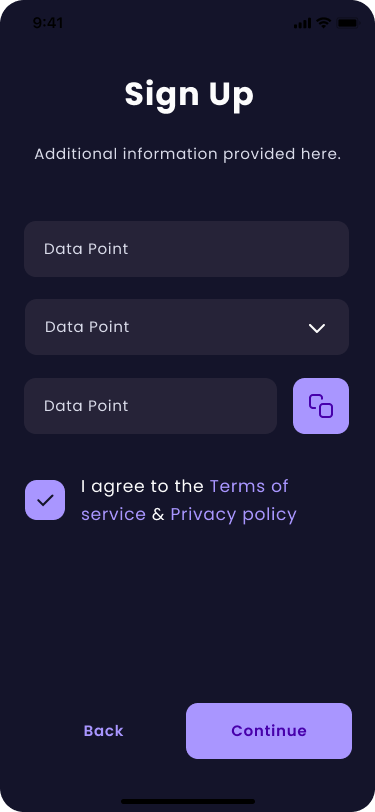Open the Privacy policy link
375x812 pixels.
pos(234,515)
